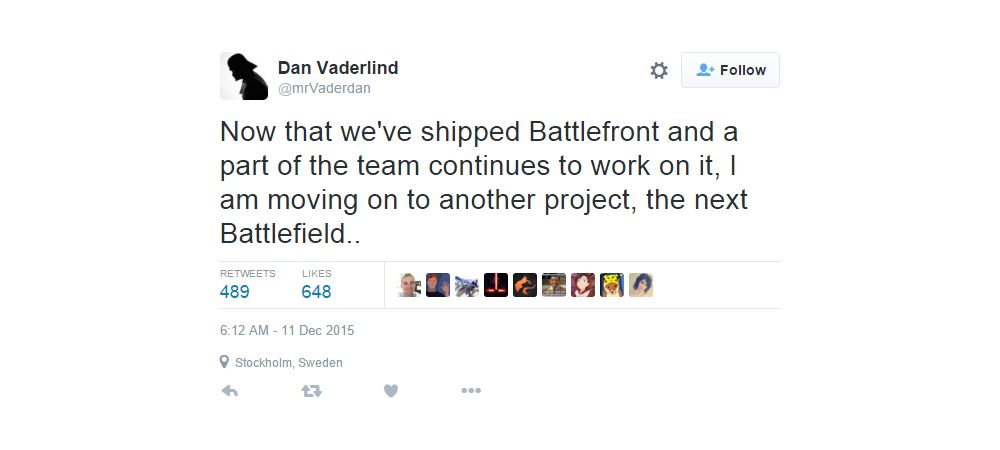Click the yellow Pikachu hat avatar

612,285
